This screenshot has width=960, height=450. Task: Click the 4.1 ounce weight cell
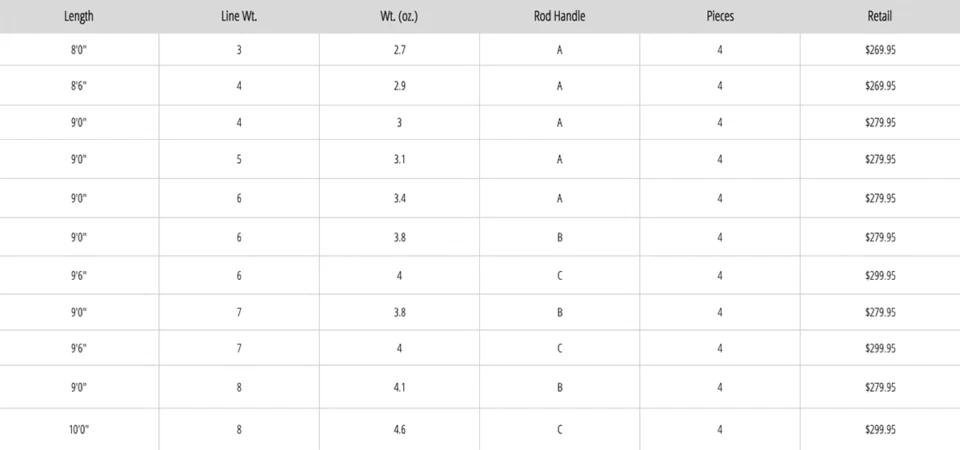tap(399, 387)
